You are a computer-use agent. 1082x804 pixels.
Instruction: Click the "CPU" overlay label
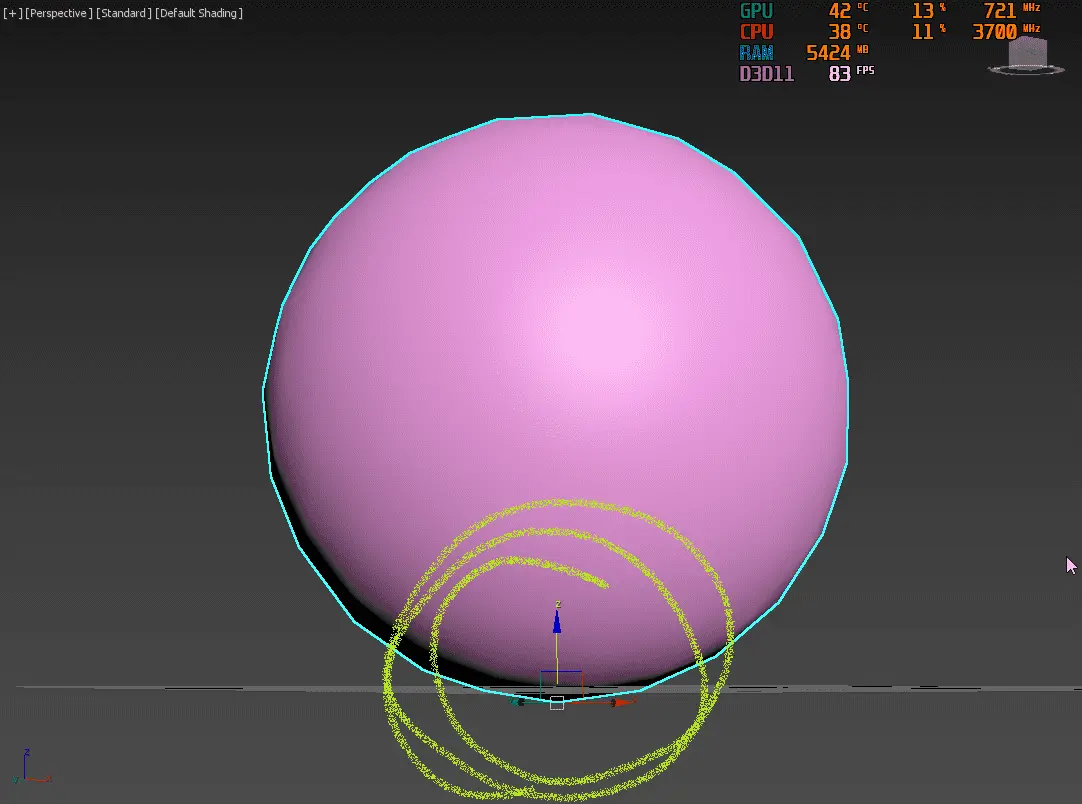(756, 32)
